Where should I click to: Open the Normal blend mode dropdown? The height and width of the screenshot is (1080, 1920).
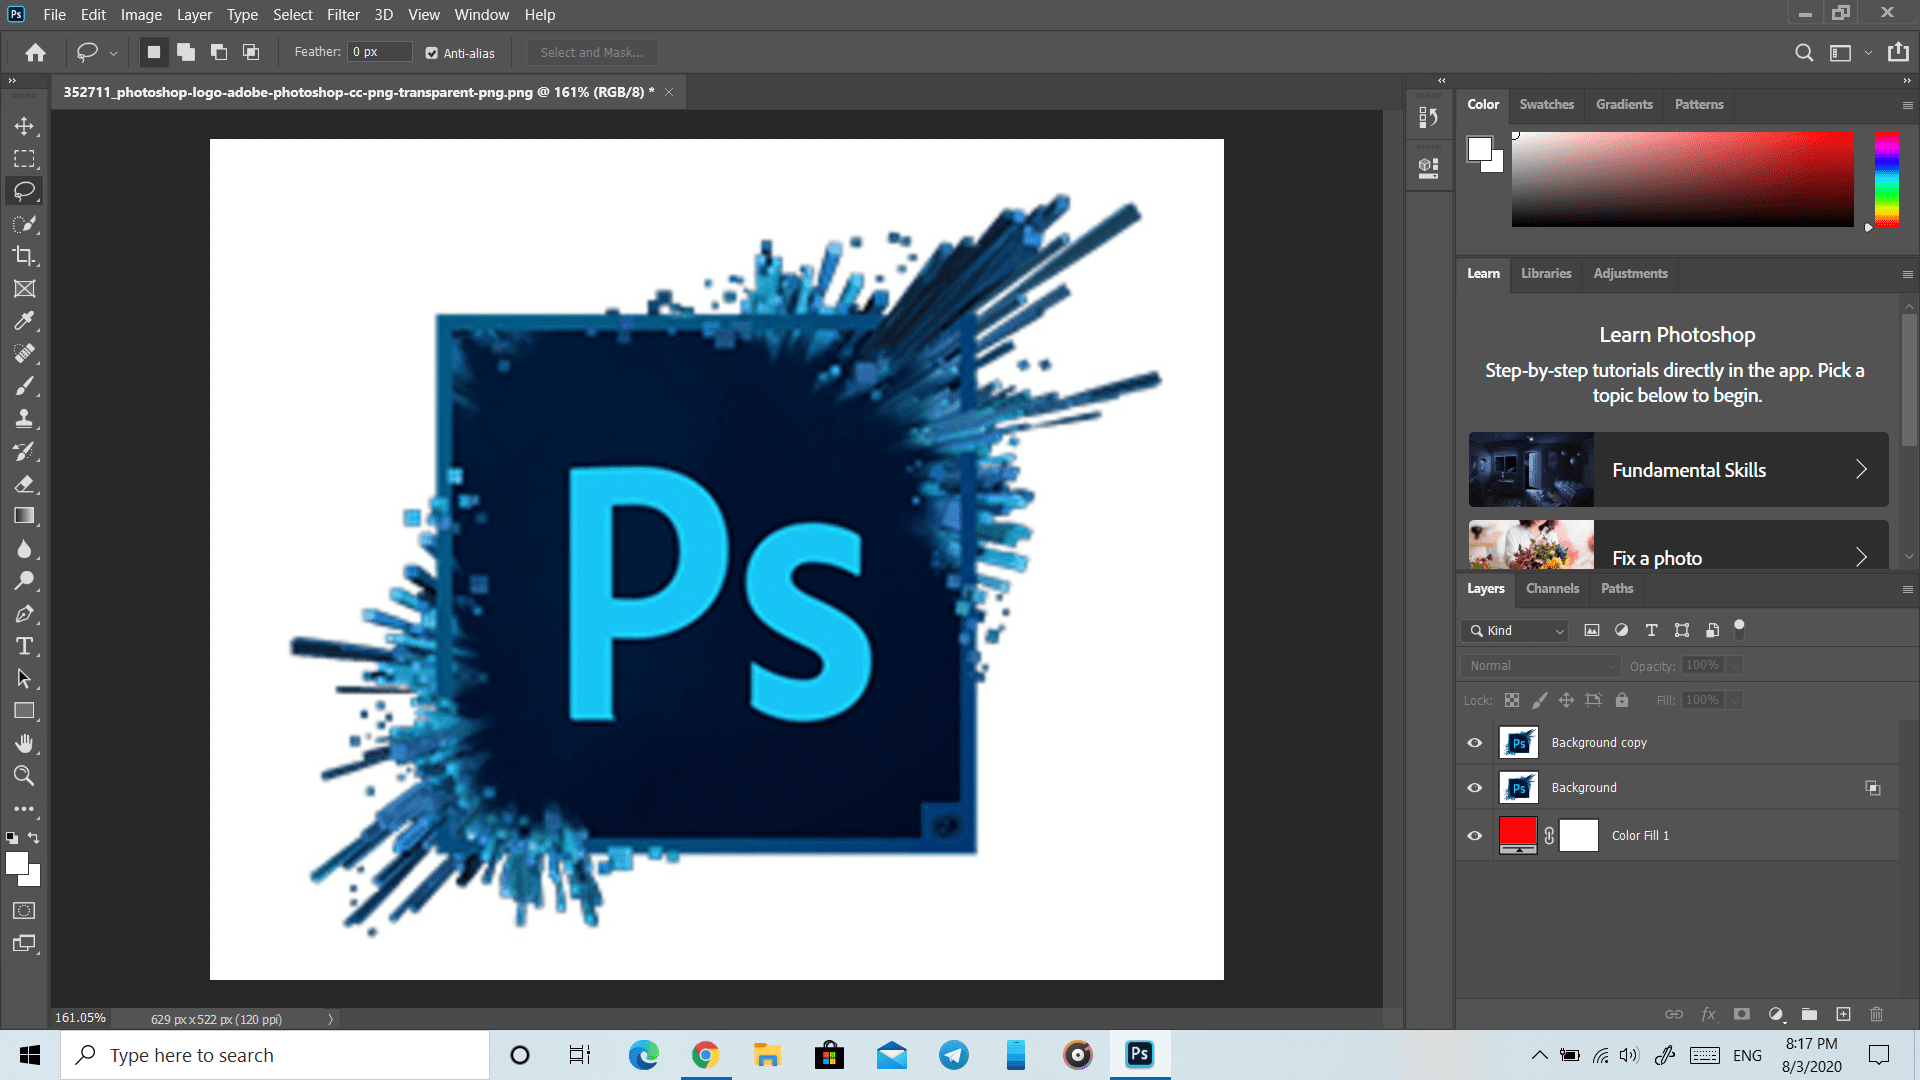click(1540, 666)
